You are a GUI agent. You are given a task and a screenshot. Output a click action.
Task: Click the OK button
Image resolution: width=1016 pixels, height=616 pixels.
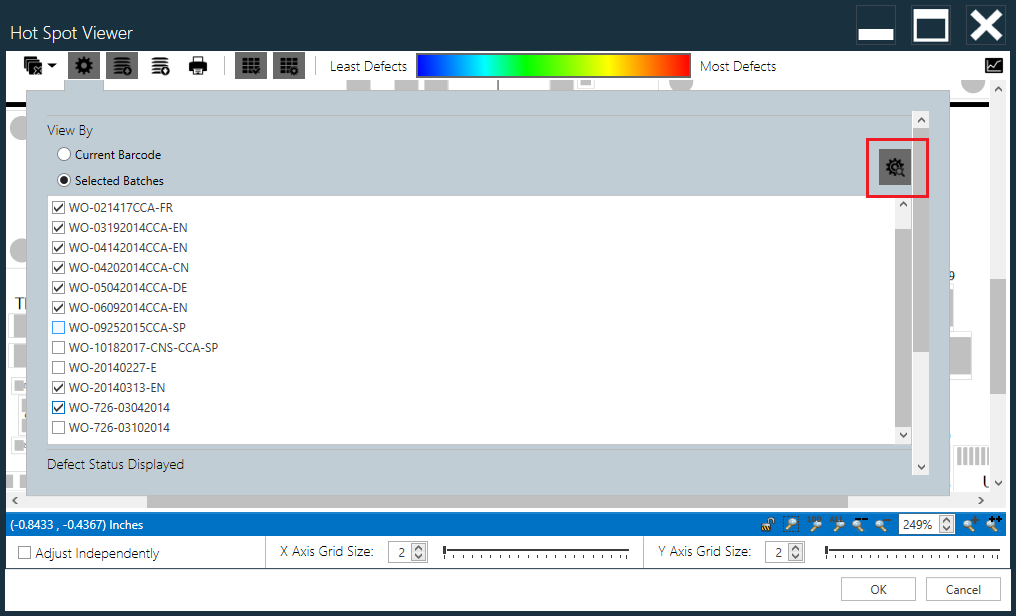tap(877, 589)
